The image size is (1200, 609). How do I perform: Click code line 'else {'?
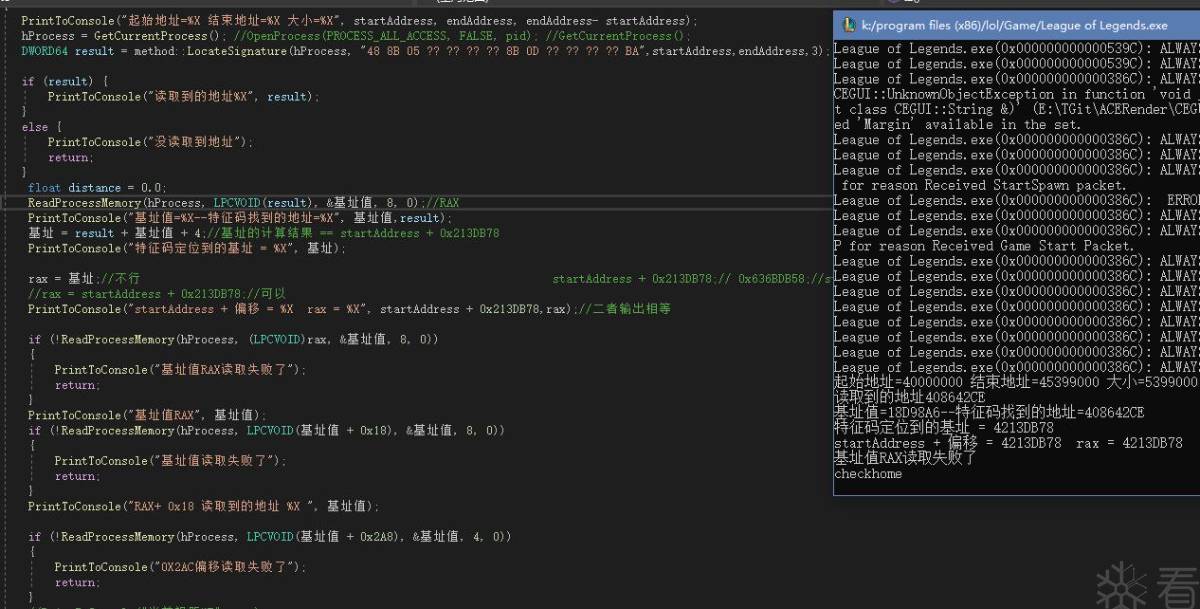[42, 127]
